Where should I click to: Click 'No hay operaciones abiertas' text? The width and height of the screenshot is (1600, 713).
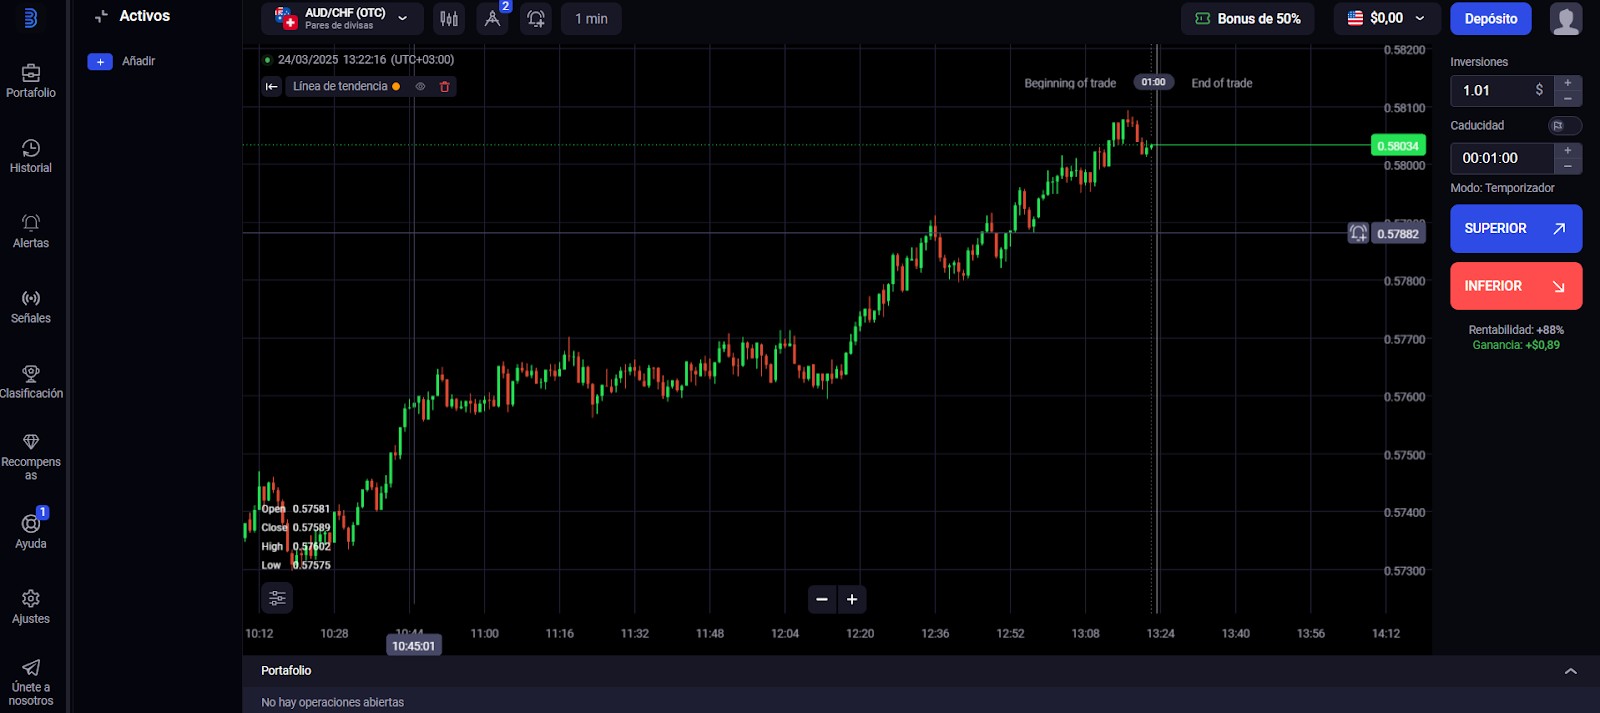click(x=333, y=703)
